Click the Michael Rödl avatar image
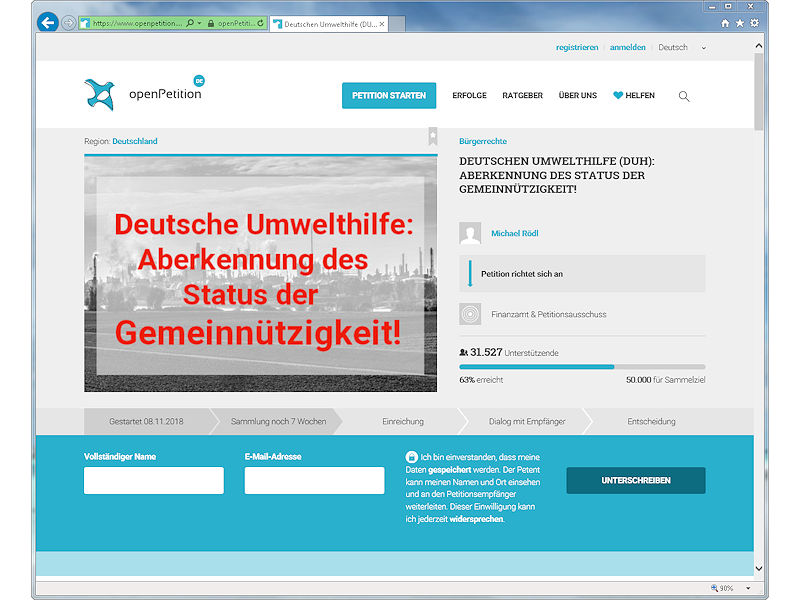Image resolution: width=800 pixels, height=600 pixels. click(470, 233)
